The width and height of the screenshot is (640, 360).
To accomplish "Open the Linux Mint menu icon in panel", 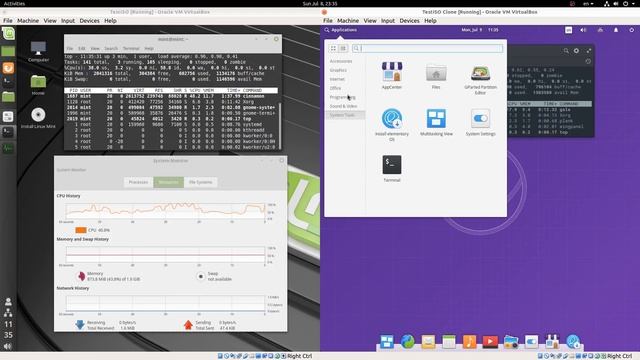I will 8,33.
